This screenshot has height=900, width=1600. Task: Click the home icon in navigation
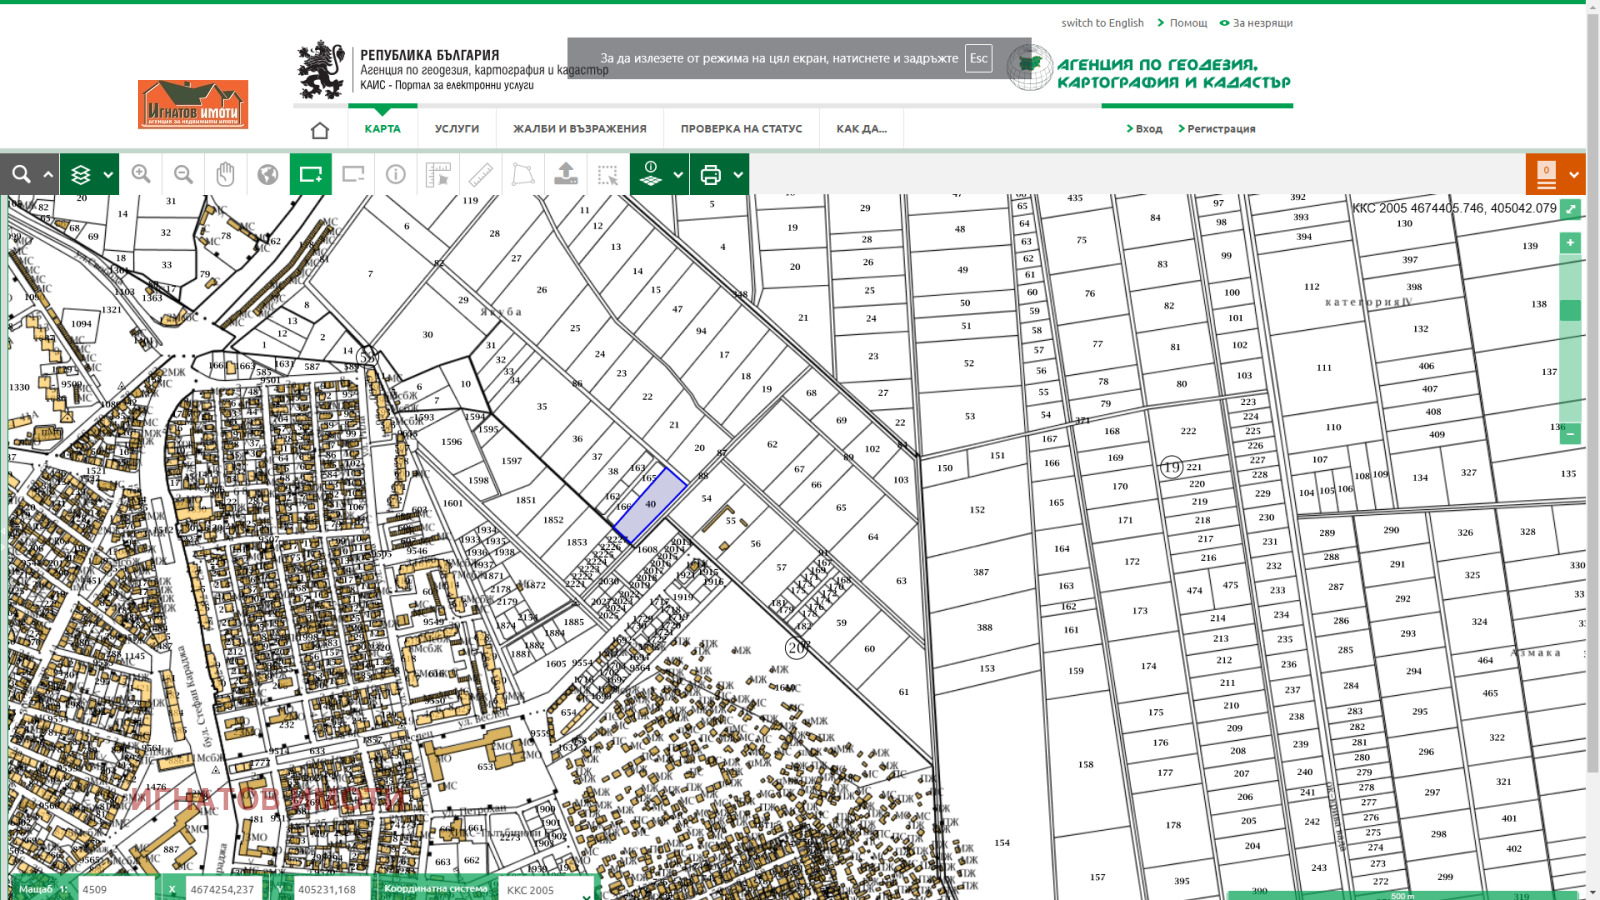320,130
